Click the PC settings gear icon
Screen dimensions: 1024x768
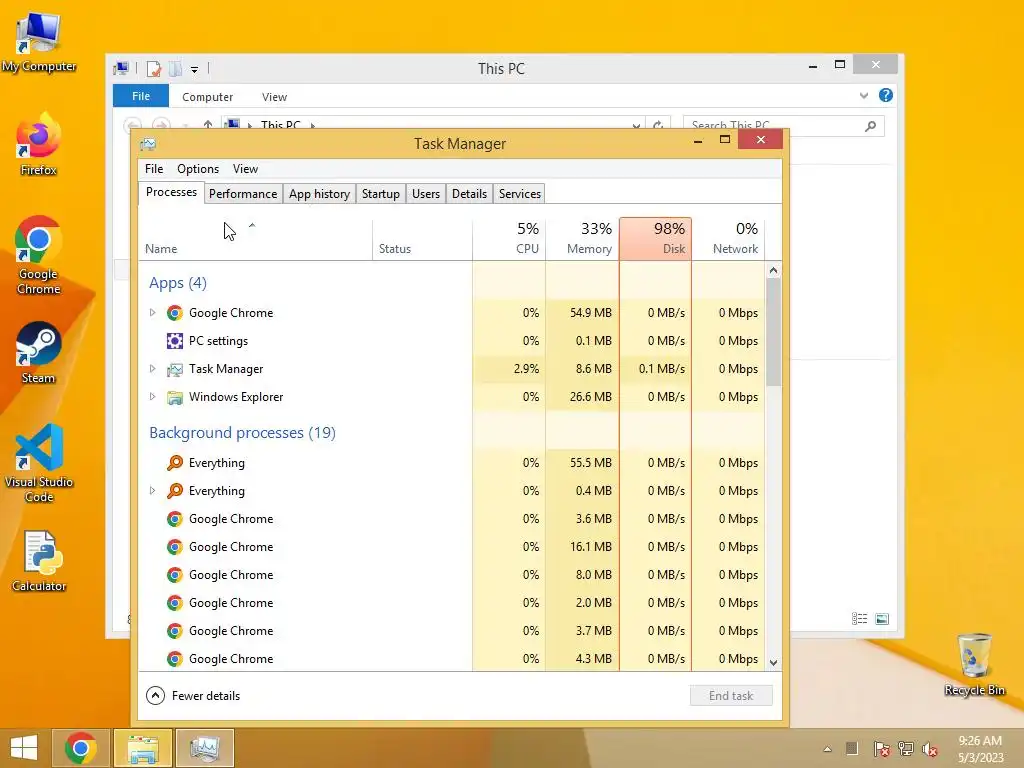(x=174, y=341)
